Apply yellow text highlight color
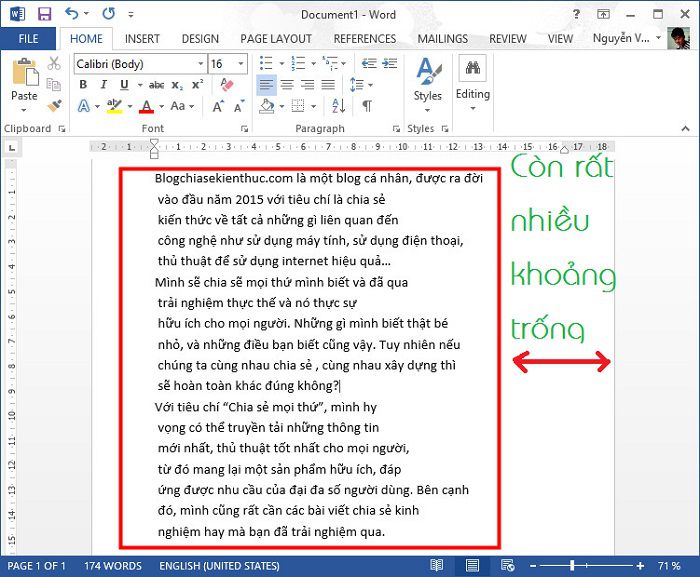The width and height of the screenshot is (700, 577). [x=114, y=106]
